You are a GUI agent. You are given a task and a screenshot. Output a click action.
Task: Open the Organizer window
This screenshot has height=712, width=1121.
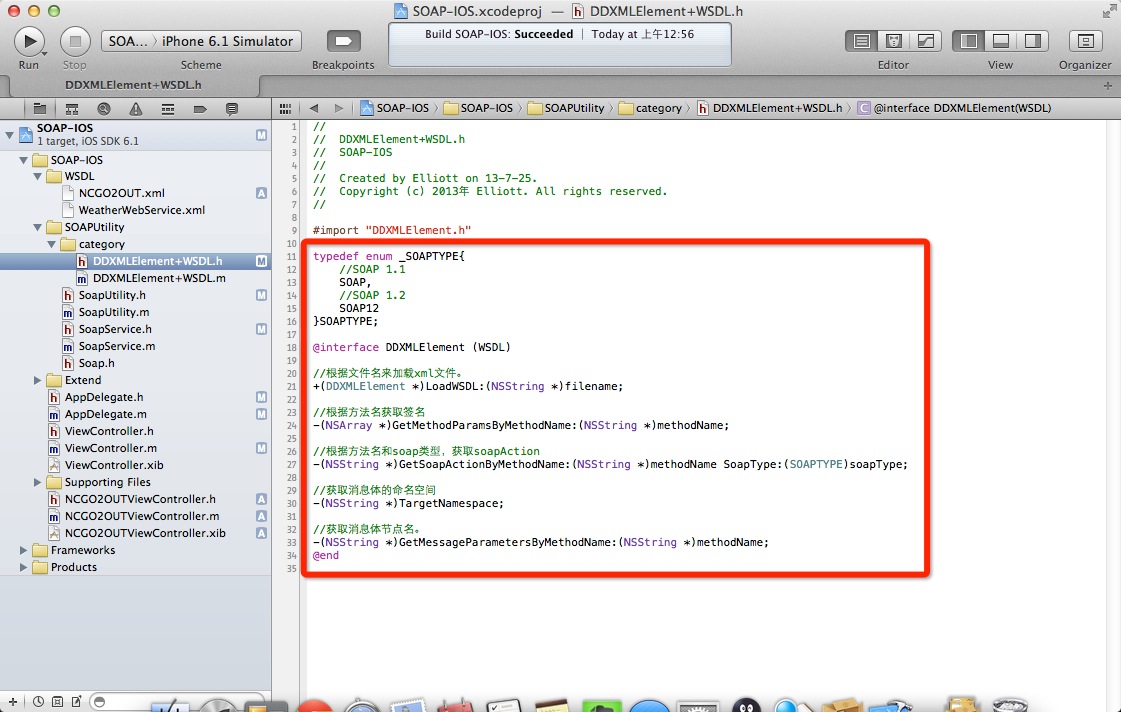pyautogui.click(x=1085, y=41)
